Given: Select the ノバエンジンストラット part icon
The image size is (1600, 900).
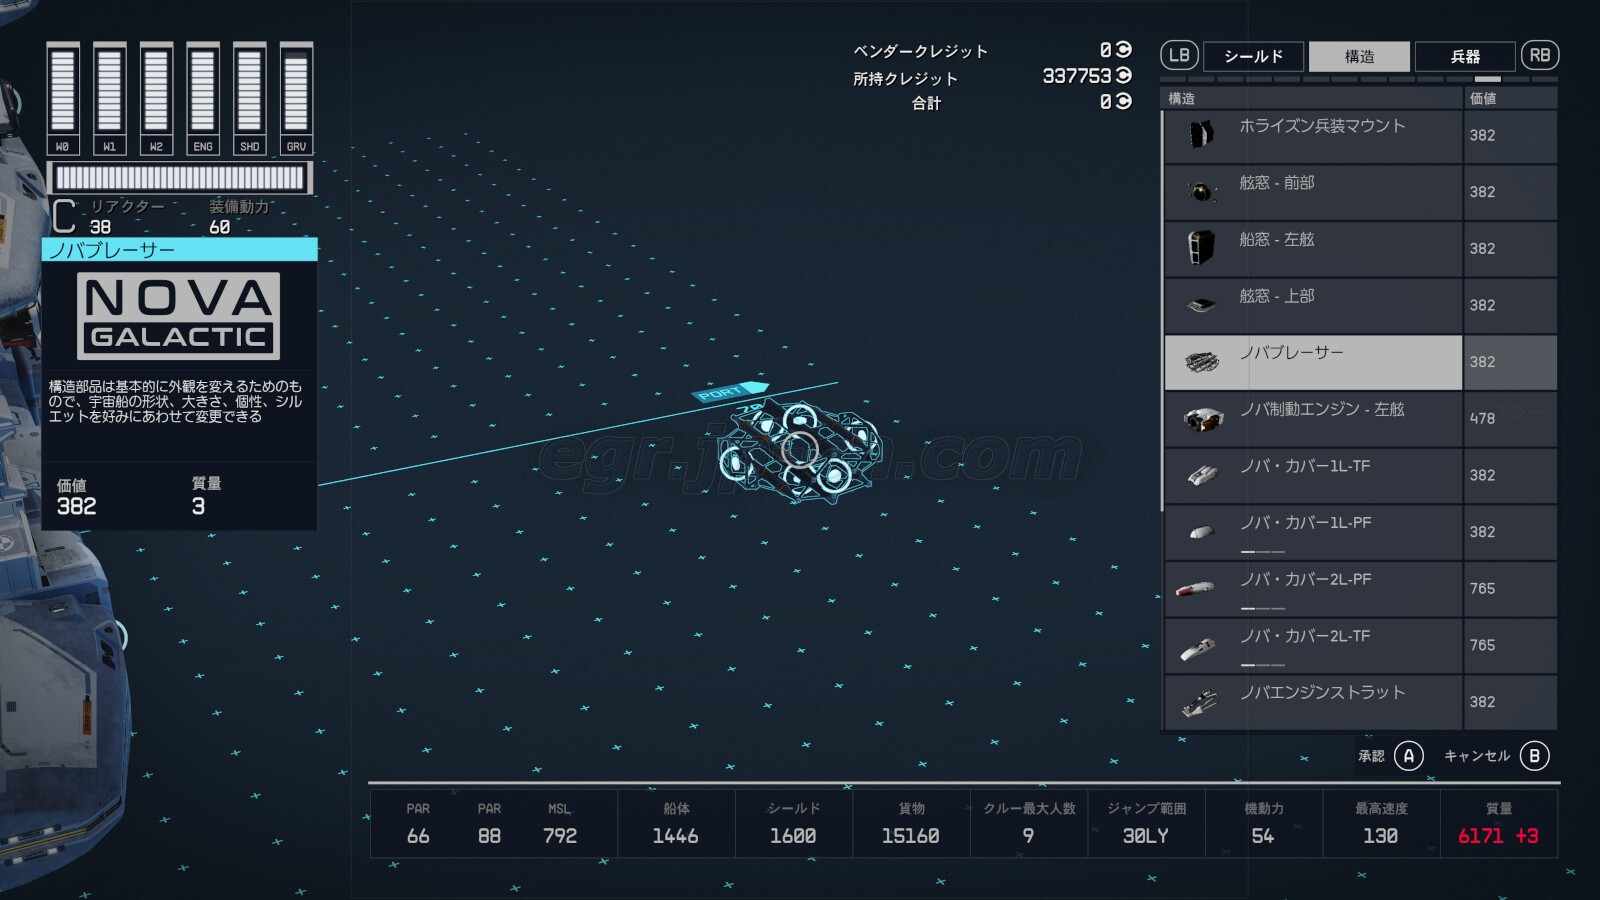Looking at the screenshot, I should [1201, 702].
